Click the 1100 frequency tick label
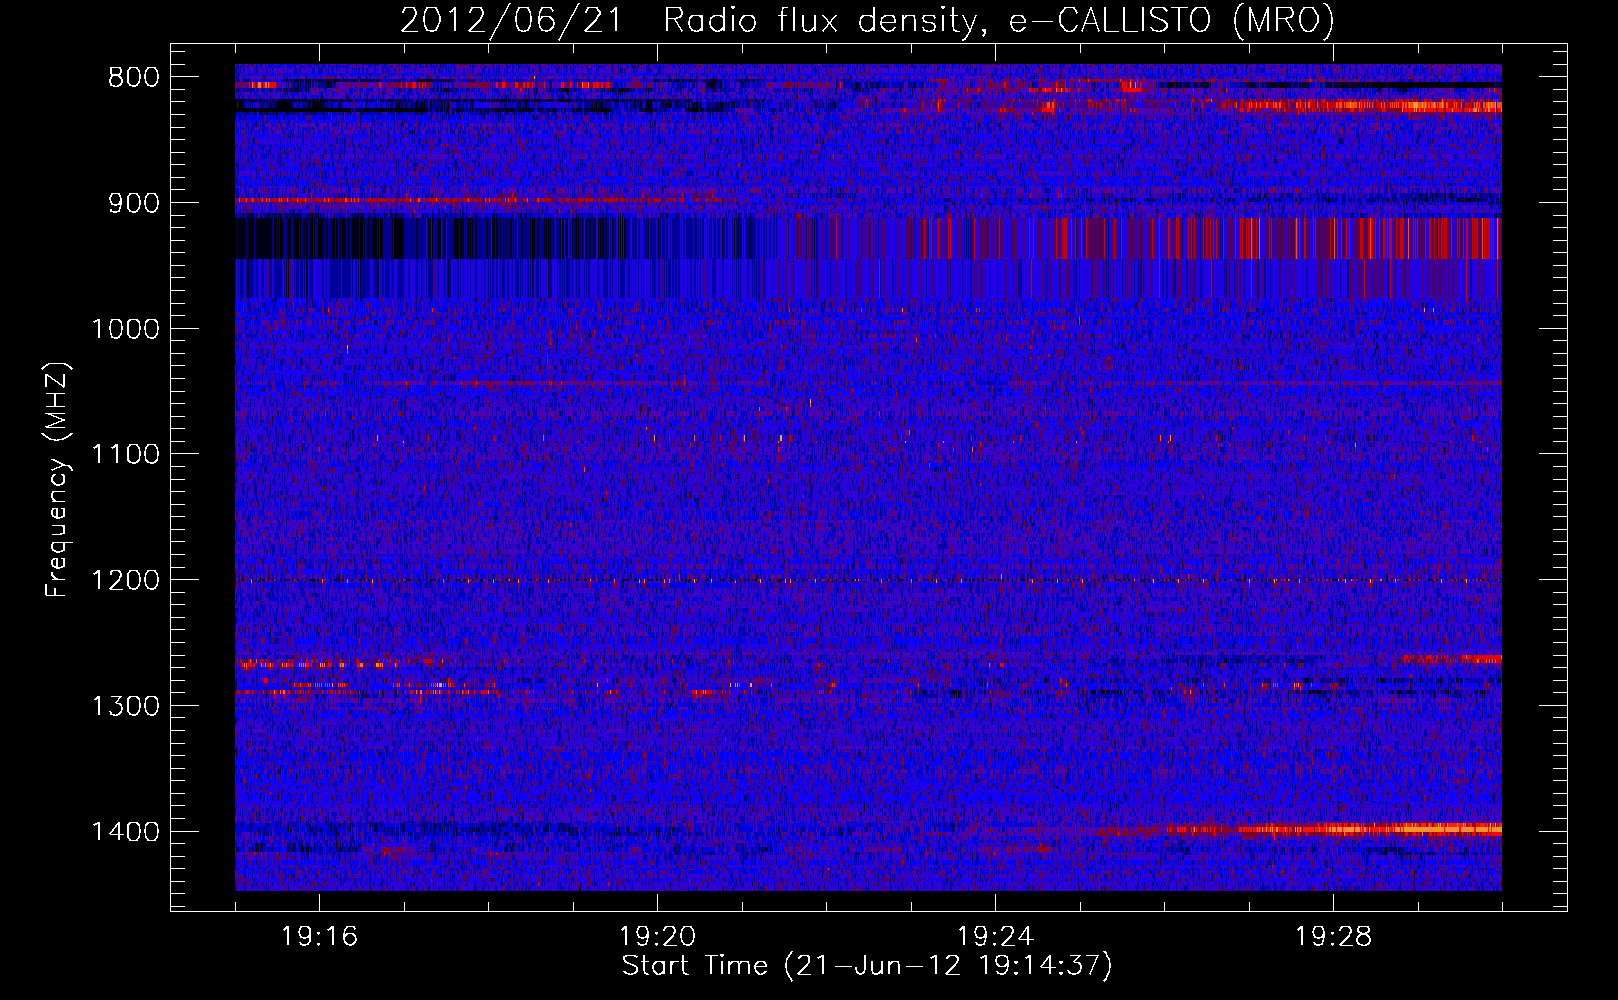The width and height of the screenshot is (1618, 1000). click(126, 455)
